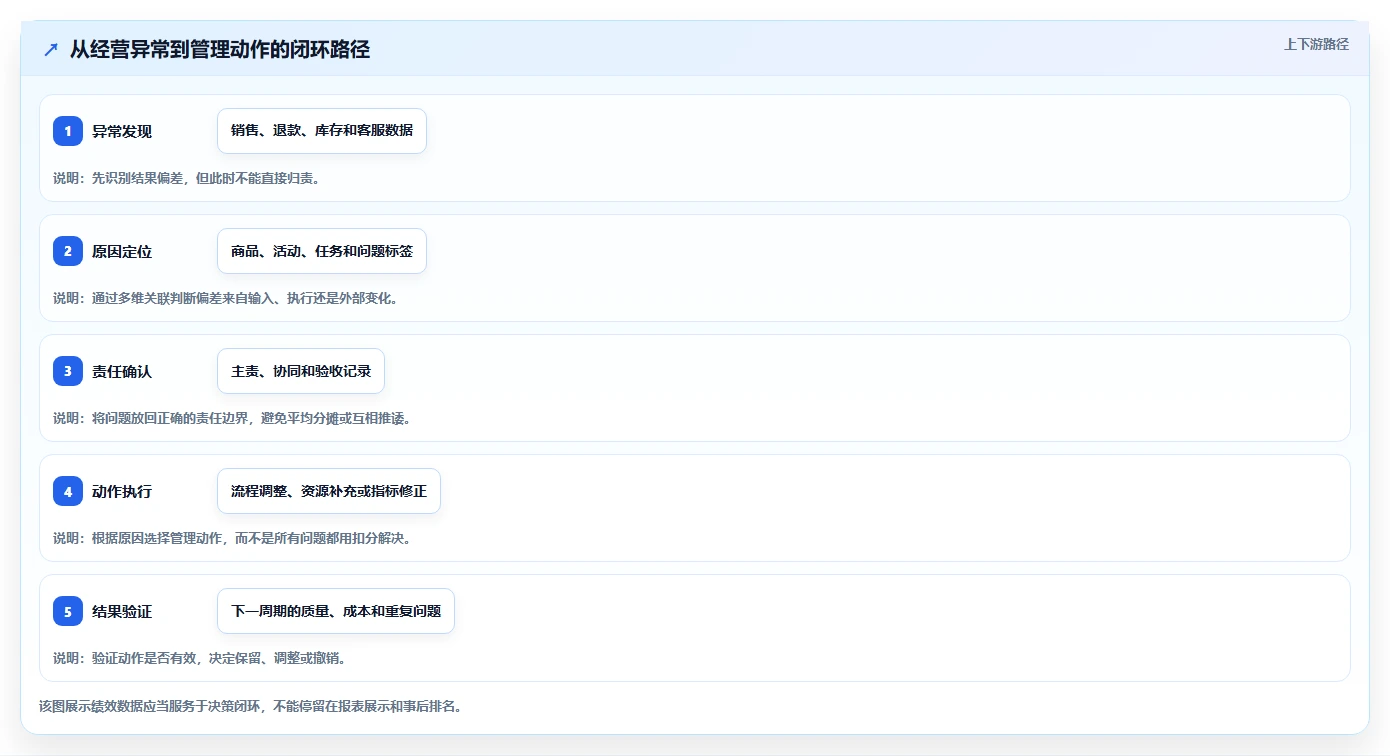Select step number 1 badge
Viewport: 1390px width, 756px height.
[x=68, y=131]
